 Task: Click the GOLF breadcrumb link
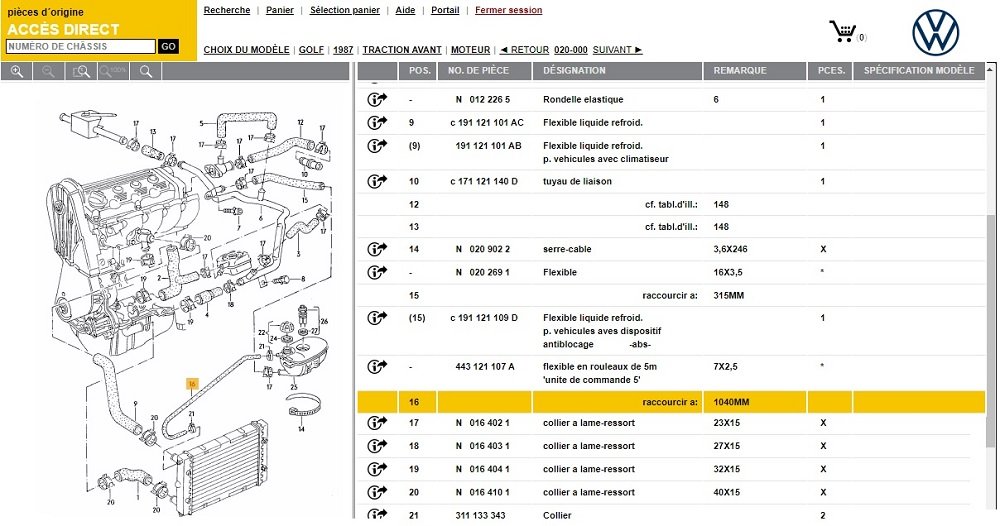[x=311, y=50]
